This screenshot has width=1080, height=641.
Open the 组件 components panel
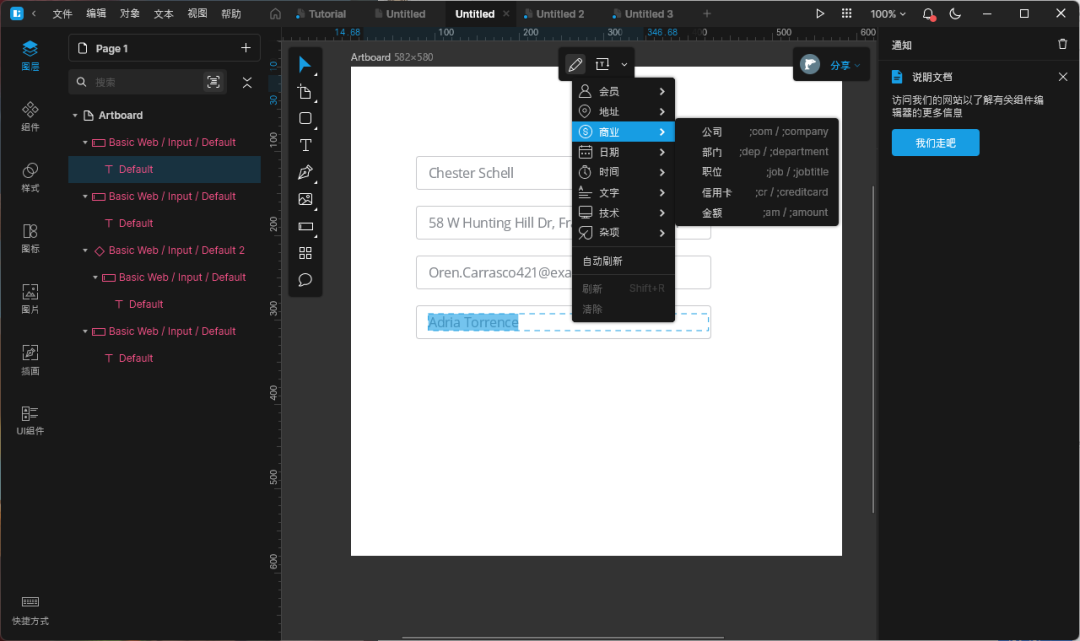click(30, 115)
